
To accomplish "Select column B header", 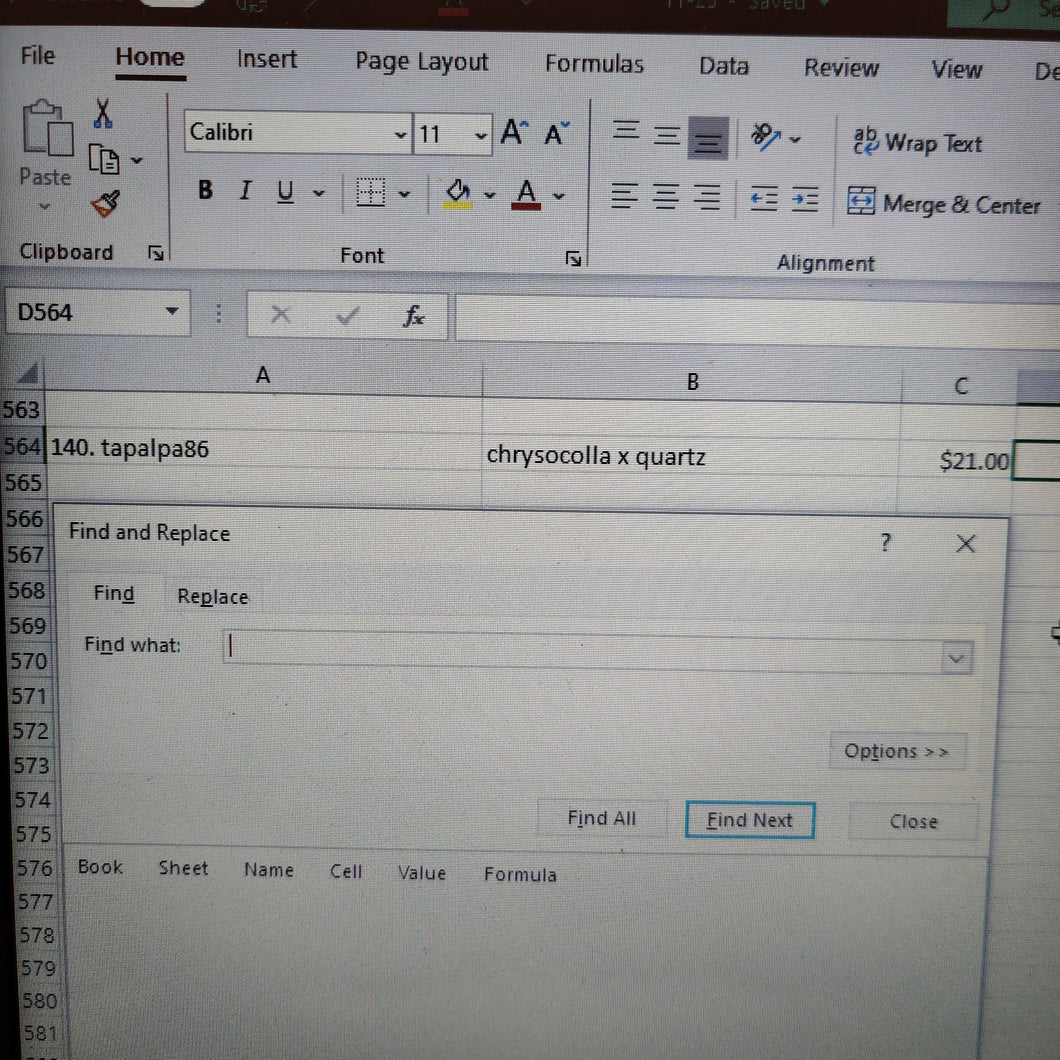I will pos(692,381).
